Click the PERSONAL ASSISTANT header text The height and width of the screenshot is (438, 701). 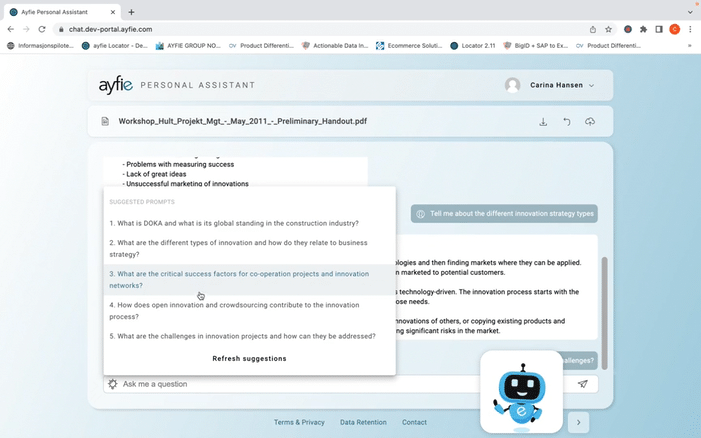pos(198,85)
